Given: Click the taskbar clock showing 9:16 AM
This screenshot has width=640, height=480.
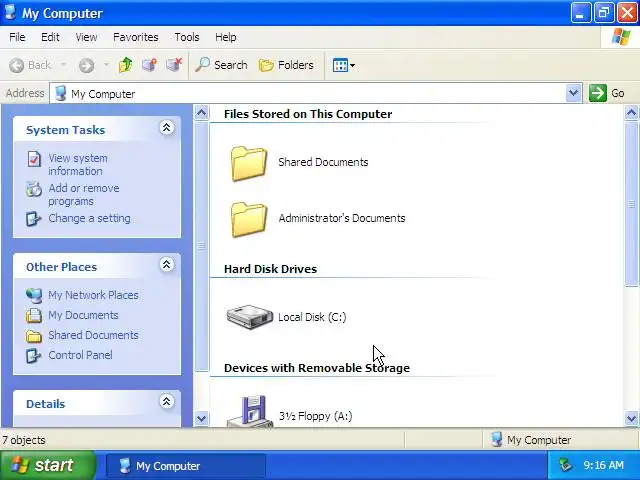Looking at the screenshot, I should (x=603, y=465).
